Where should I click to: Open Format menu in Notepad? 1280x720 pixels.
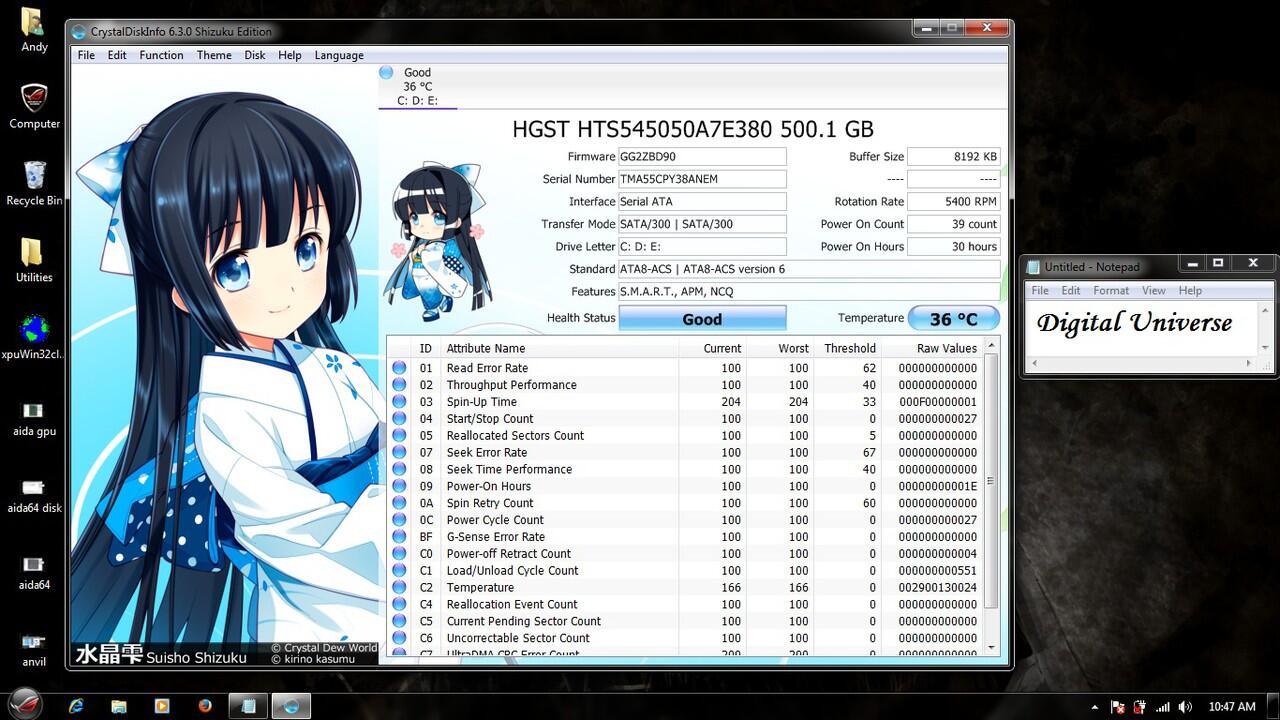[x=1111, y=290]
